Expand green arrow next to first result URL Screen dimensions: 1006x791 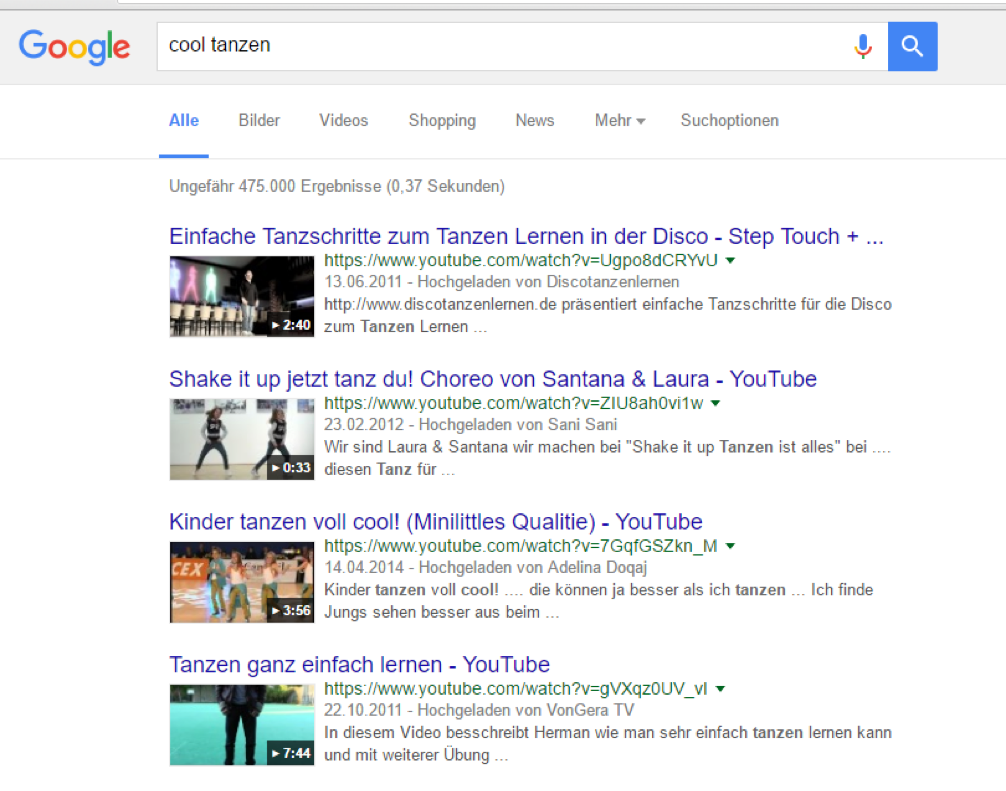click(x=730, y=261)
